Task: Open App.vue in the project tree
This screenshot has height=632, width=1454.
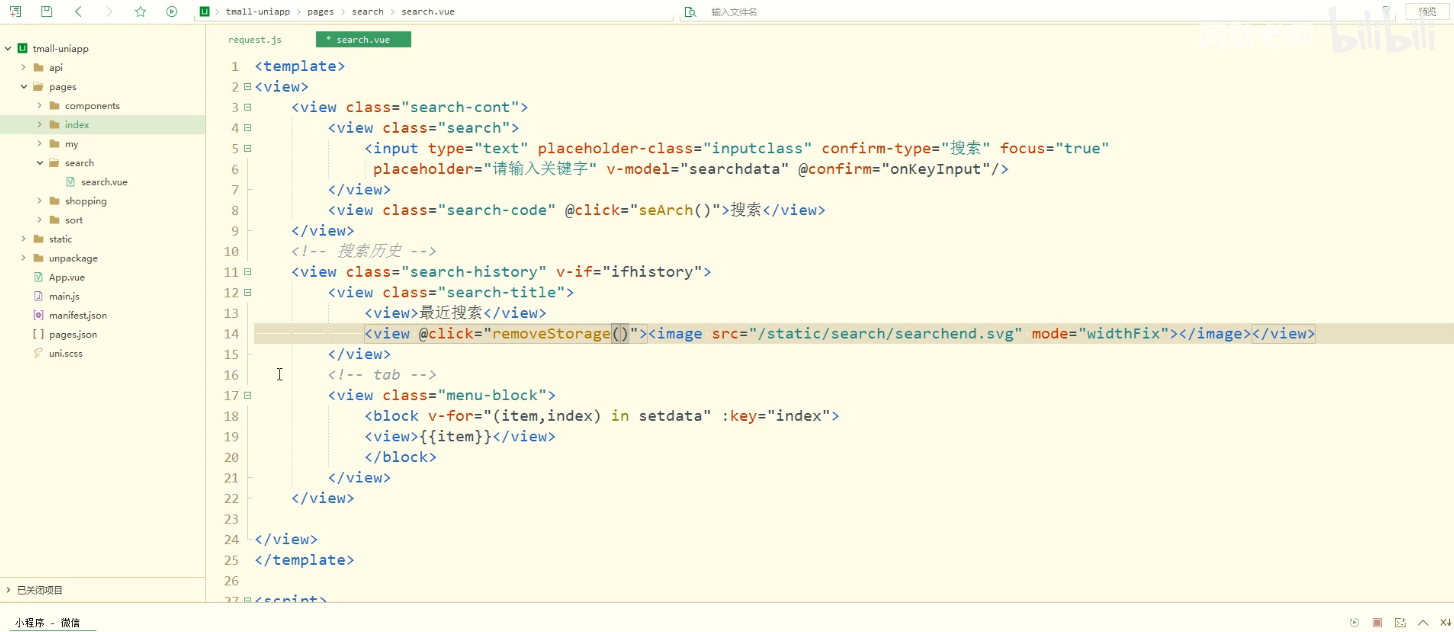Action: point(67,277)
